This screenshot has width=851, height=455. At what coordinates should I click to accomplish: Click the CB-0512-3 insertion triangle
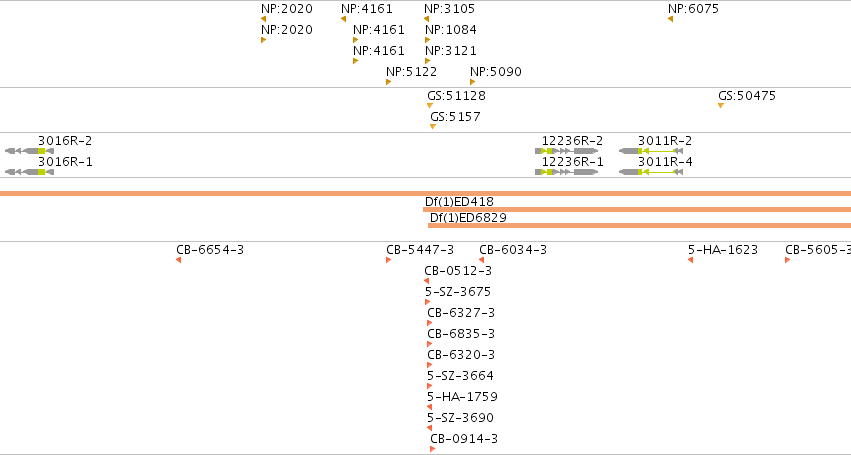(x=427, y=281)
